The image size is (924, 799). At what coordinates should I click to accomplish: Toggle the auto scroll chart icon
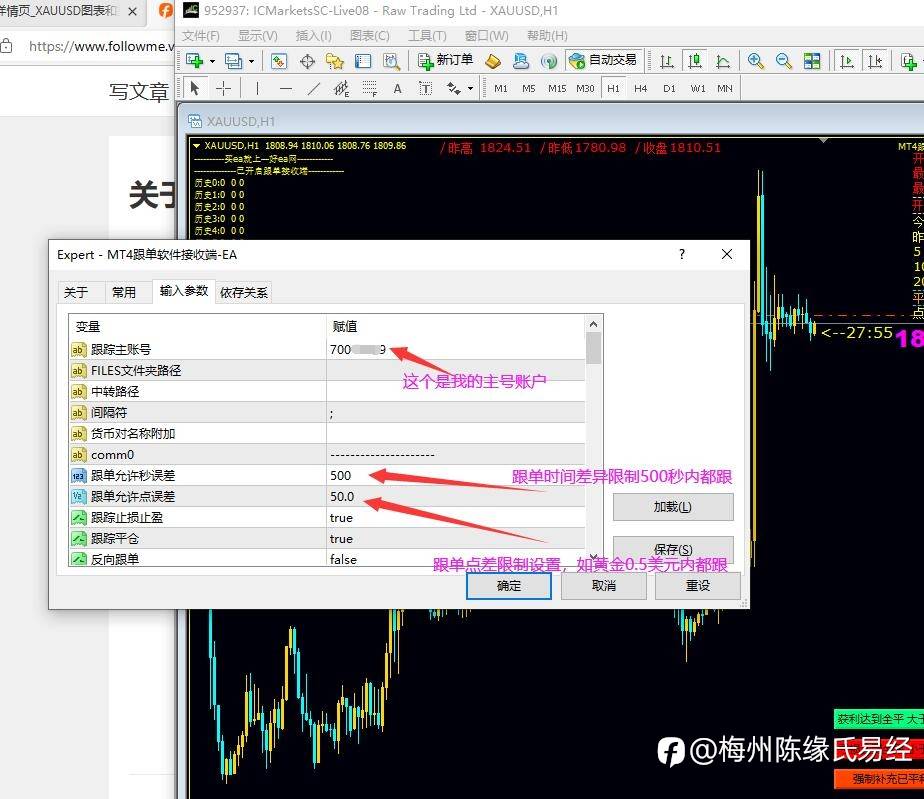pyautogui.click(x=847, y=61)
